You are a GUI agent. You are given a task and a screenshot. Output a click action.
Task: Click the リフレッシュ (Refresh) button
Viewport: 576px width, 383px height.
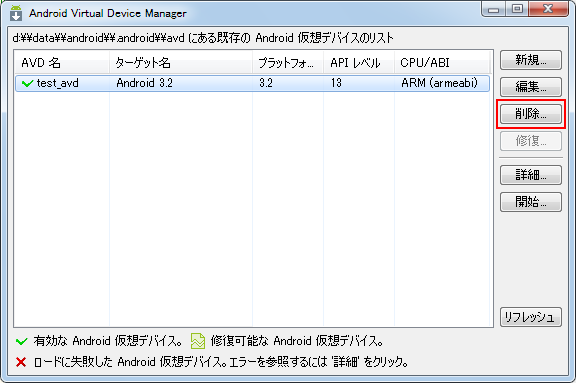[x=530, y=317]
